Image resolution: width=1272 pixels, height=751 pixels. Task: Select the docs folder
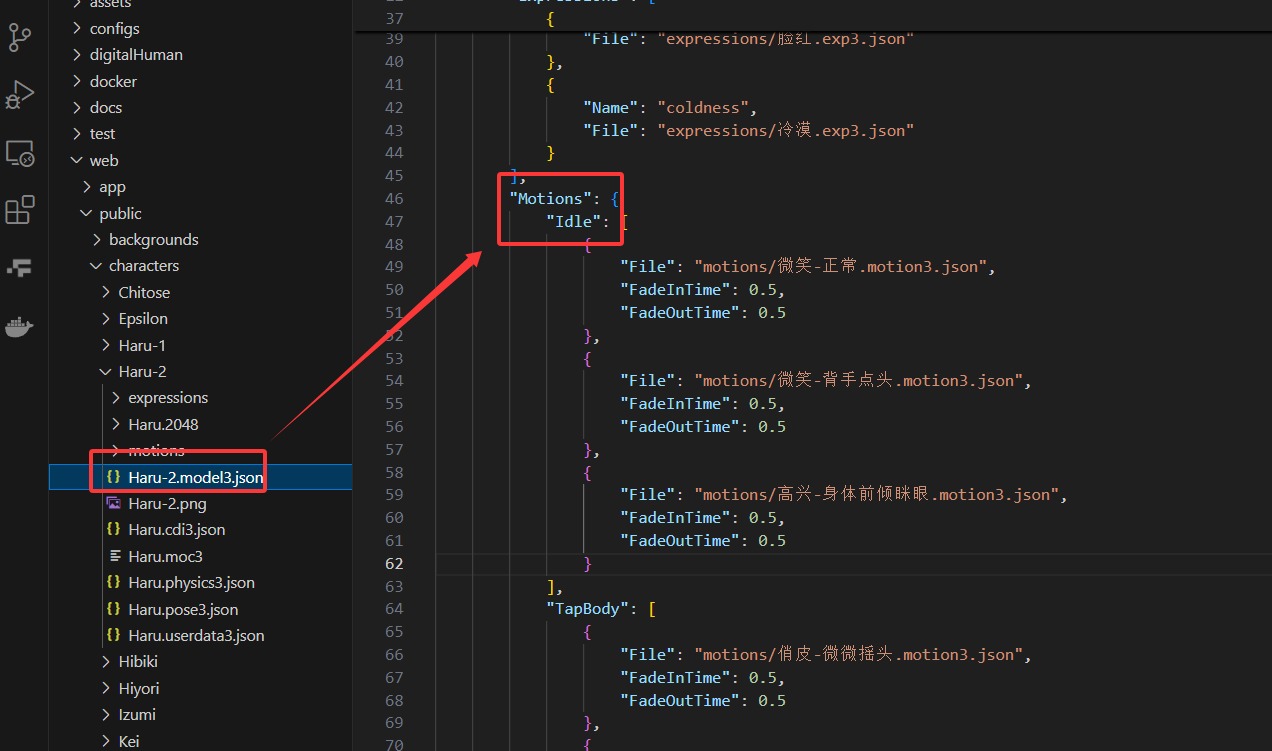coord(106,107)
